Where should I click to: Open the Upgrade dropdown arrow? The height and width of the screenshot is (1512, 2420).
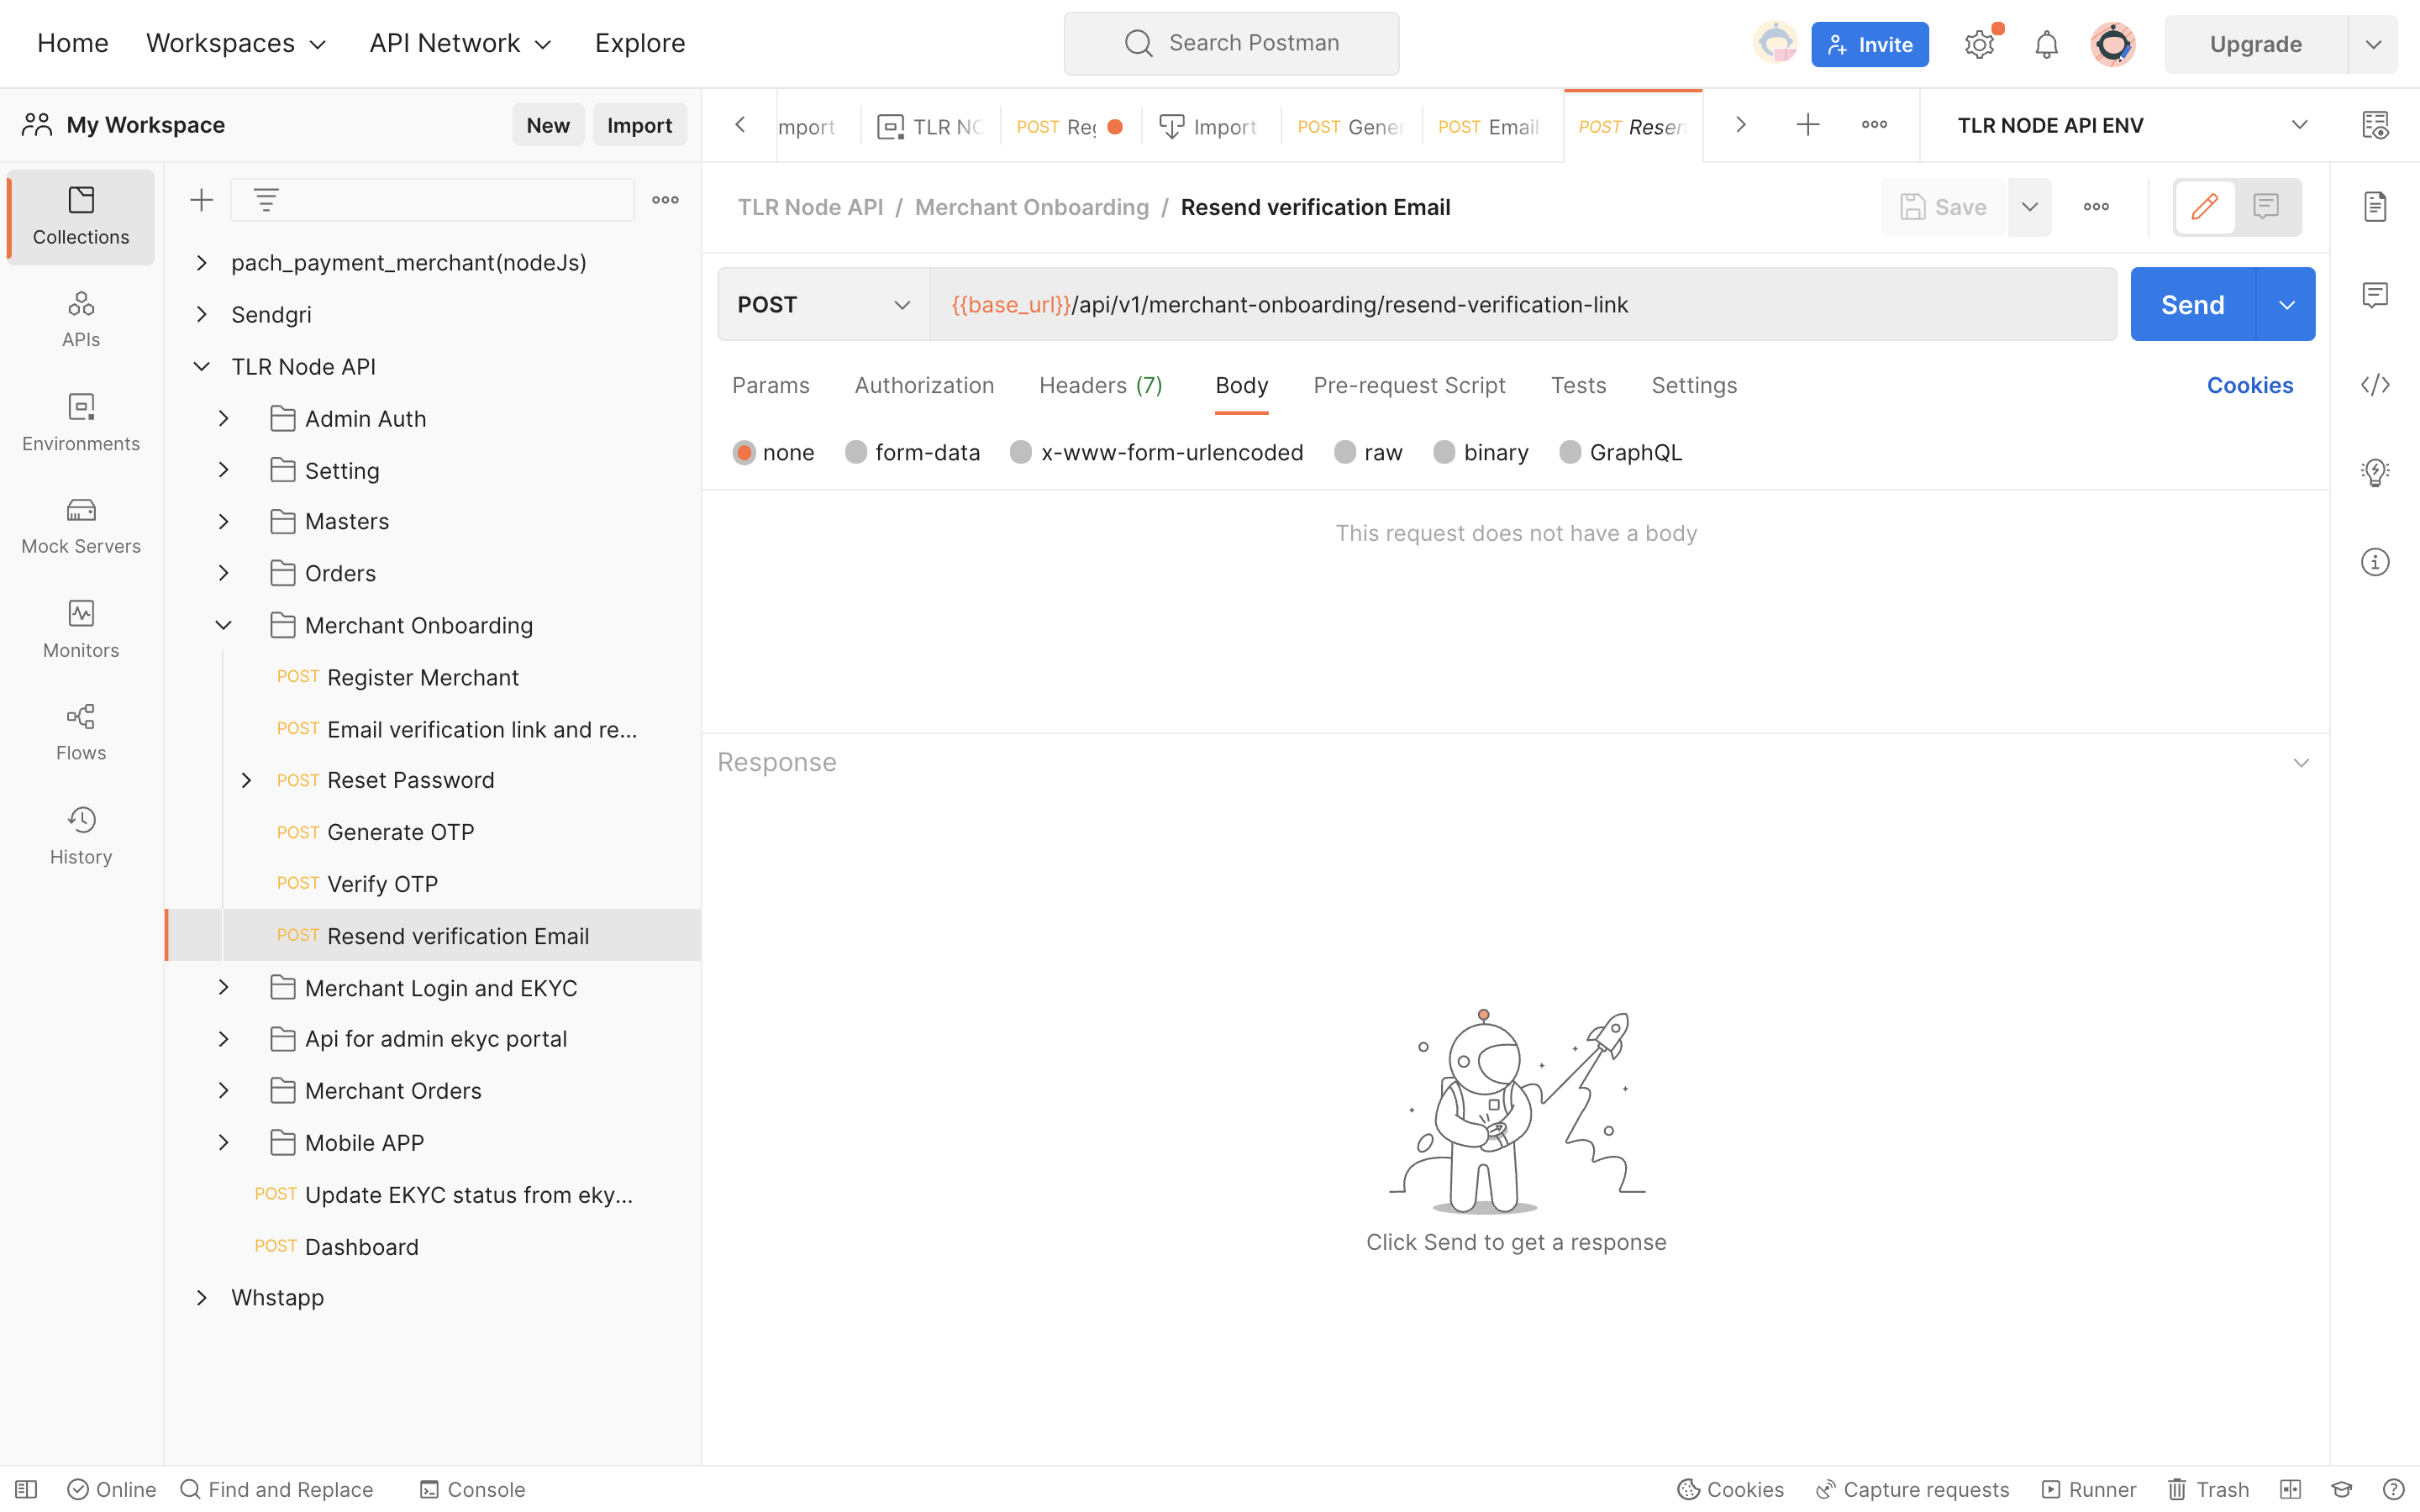(x=2373, y=44)
